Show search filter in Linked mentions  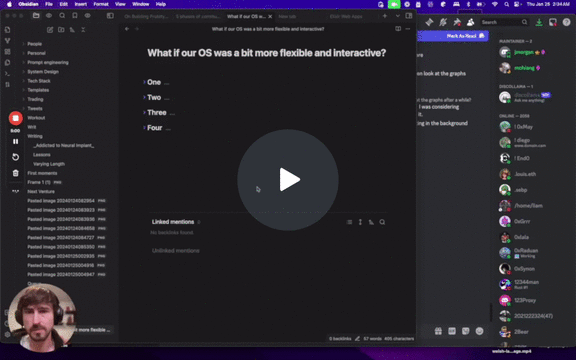[382, 222]
